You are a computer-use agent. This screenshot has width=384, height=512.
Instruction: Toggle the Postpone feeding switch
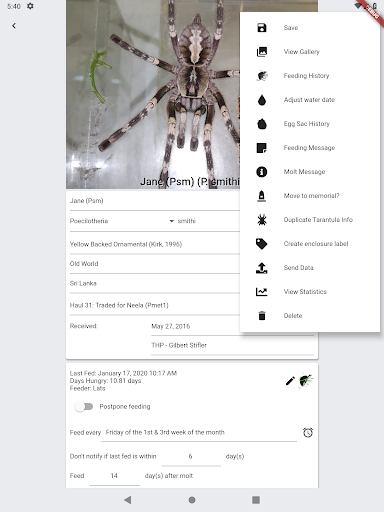84,406
